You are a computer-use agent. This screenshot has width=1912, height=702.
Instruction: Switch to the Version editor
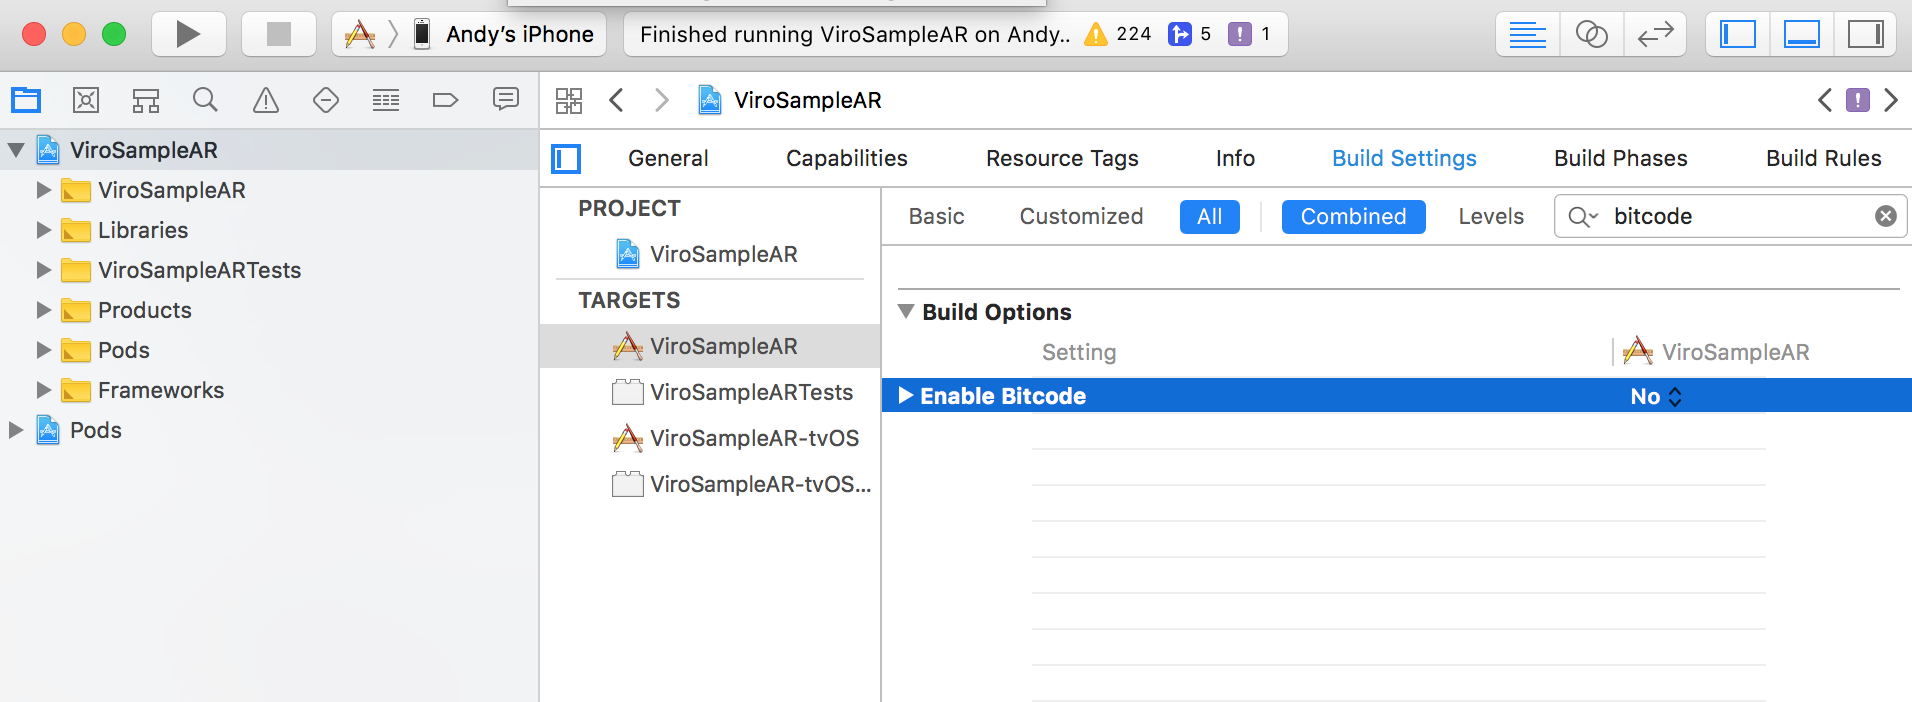point(1655,34)
